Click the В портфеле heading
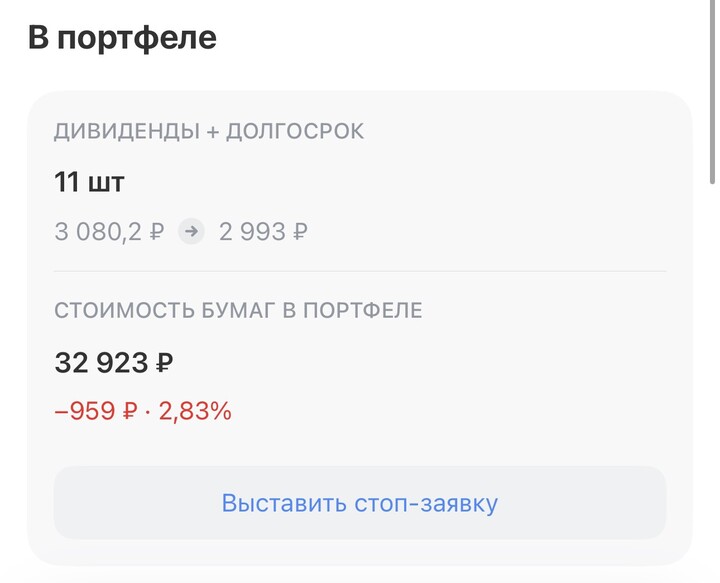The image size is (720, 583). pyautogui.click(x=122, y=38)
